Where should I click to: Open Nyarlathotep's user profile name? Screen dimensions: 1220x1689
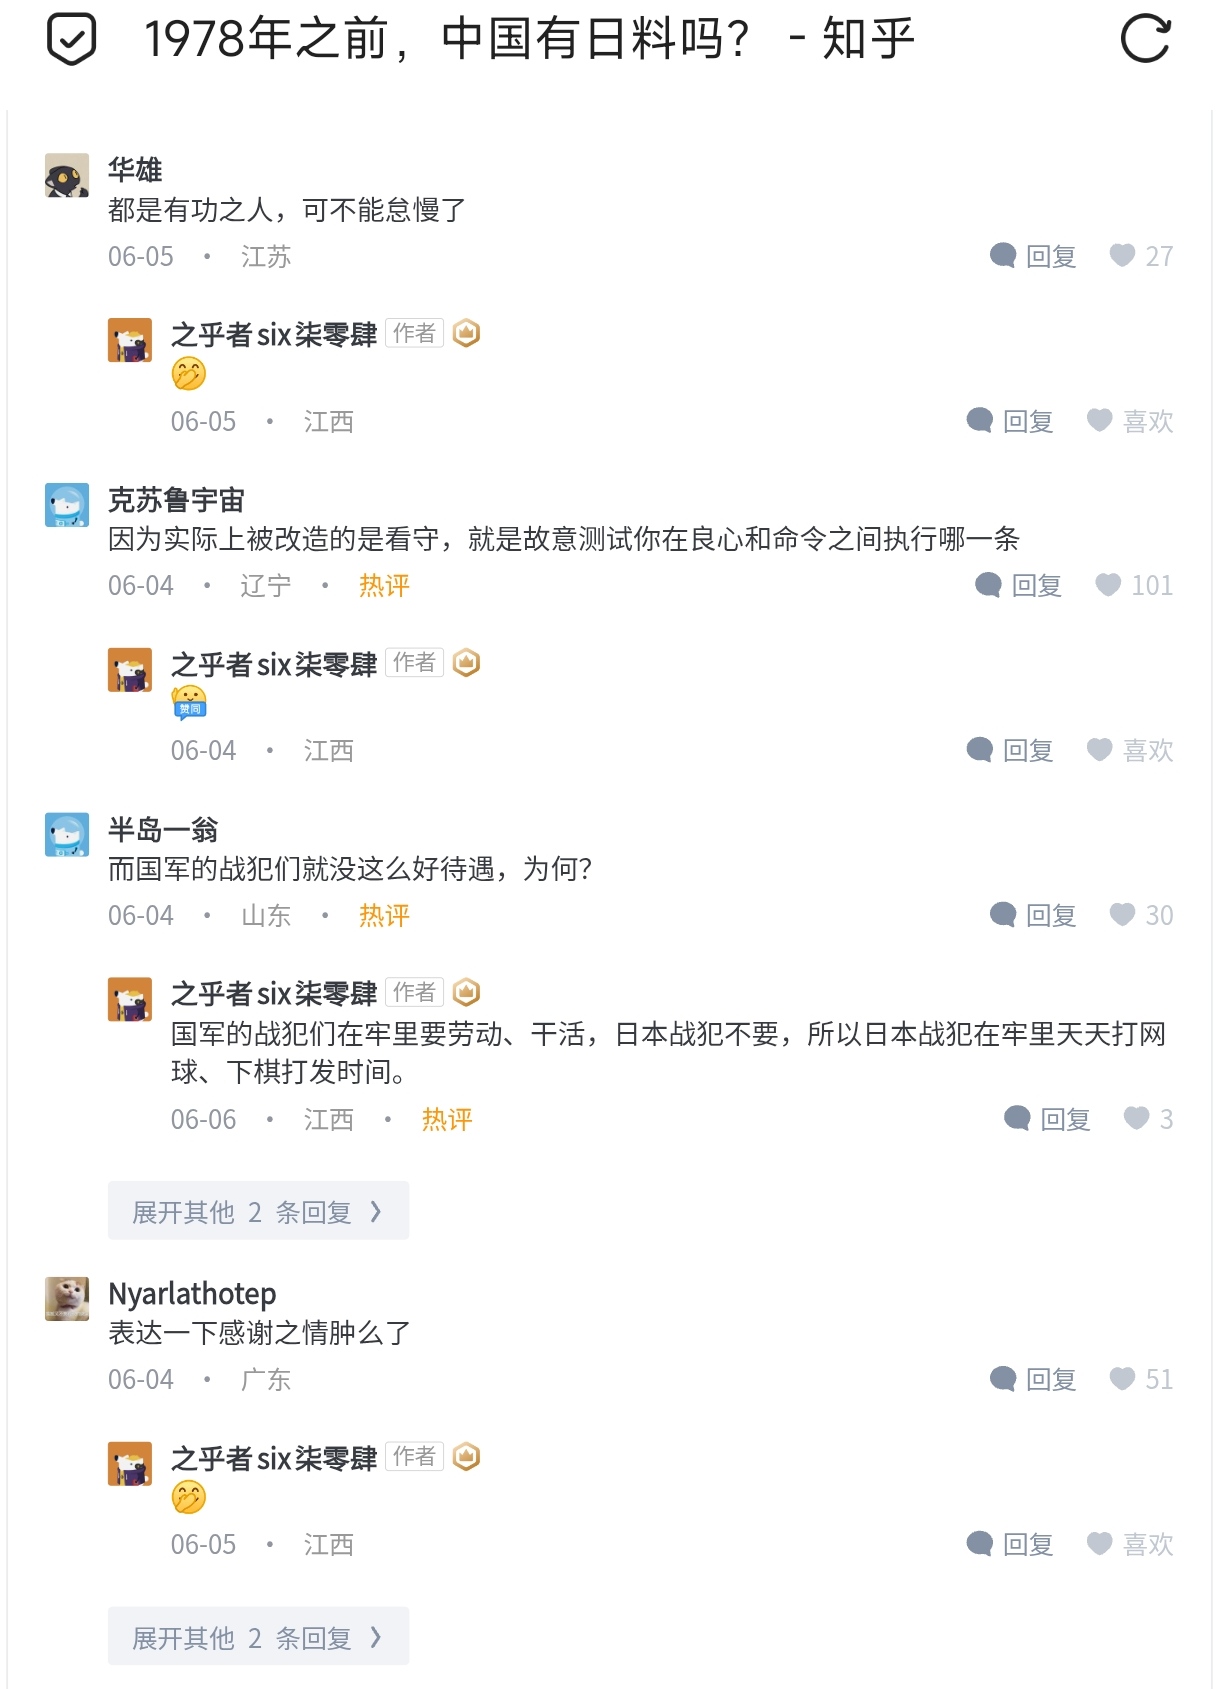click(x=192, y=1294)
